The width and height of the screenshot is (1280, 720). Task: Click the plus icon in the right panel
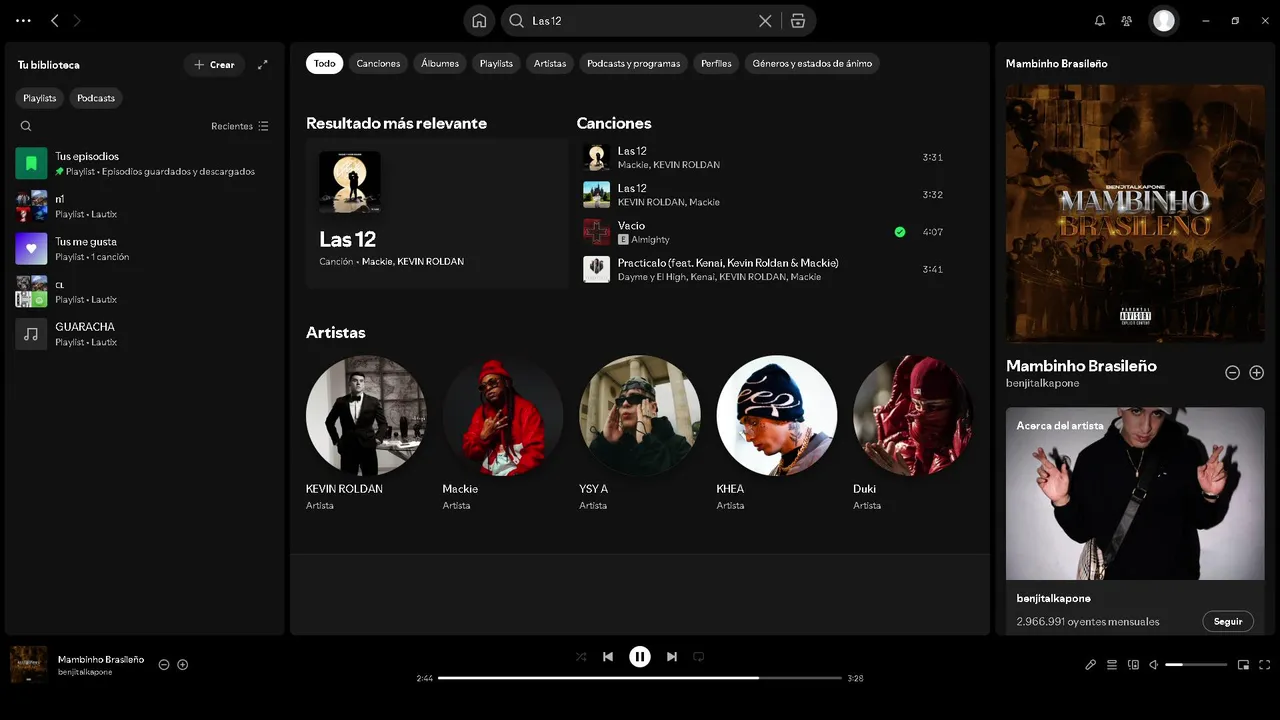[x=1257, y=373]
